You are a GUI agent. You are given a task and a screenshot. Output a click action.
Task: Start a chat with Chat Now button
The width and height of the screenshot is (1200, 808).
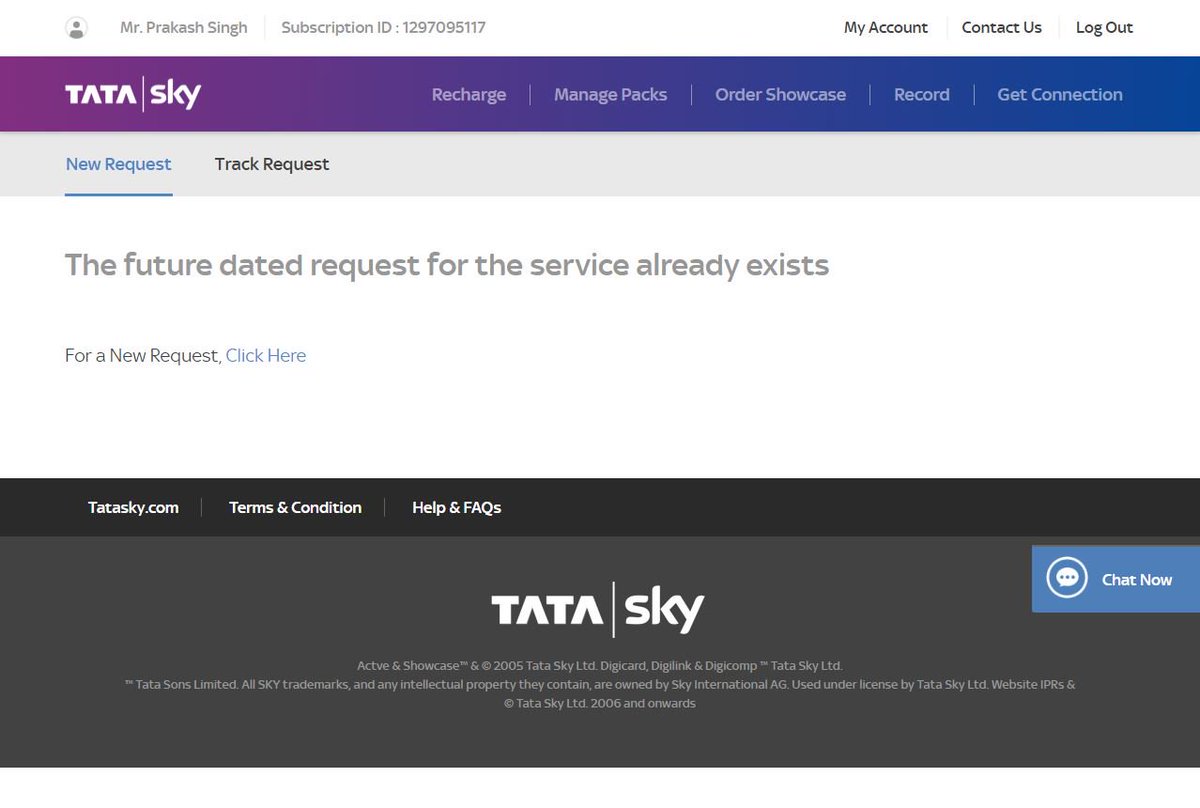click(1116, 579)
